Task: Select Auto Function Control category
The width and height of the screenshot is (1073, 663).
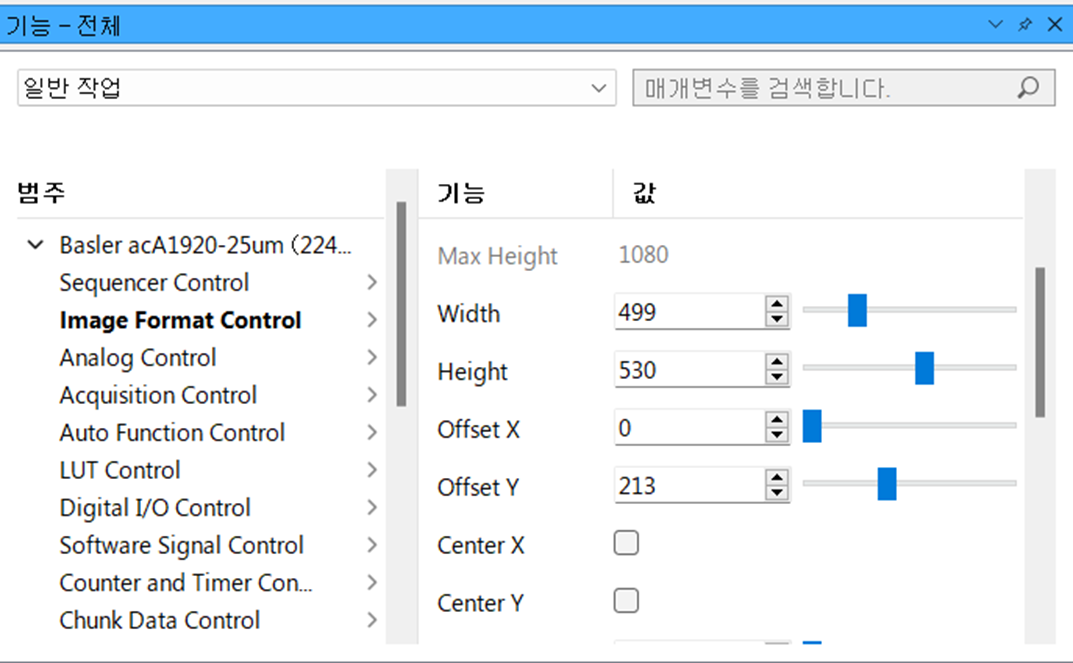Action: (x=172, y=433)
